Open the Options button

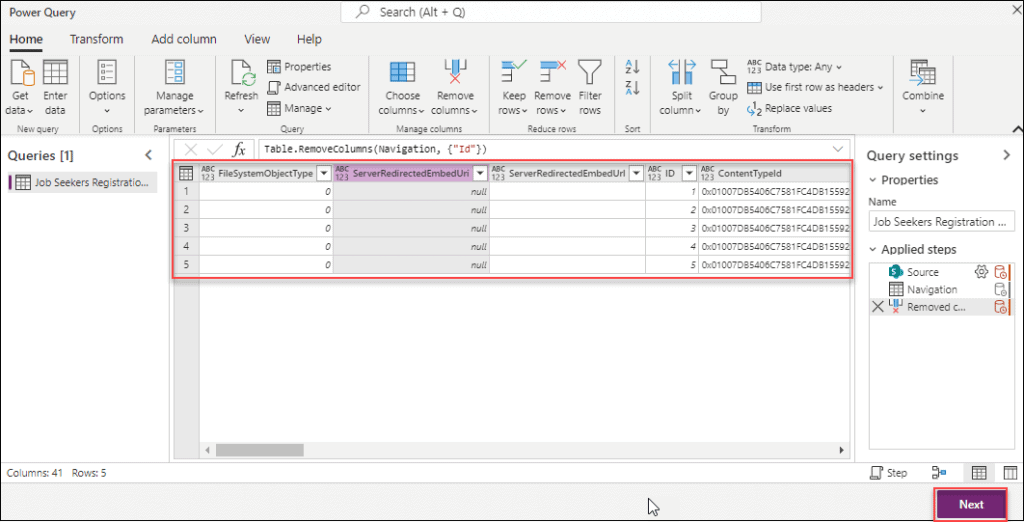pyautogui.click(x=107, y=88)
